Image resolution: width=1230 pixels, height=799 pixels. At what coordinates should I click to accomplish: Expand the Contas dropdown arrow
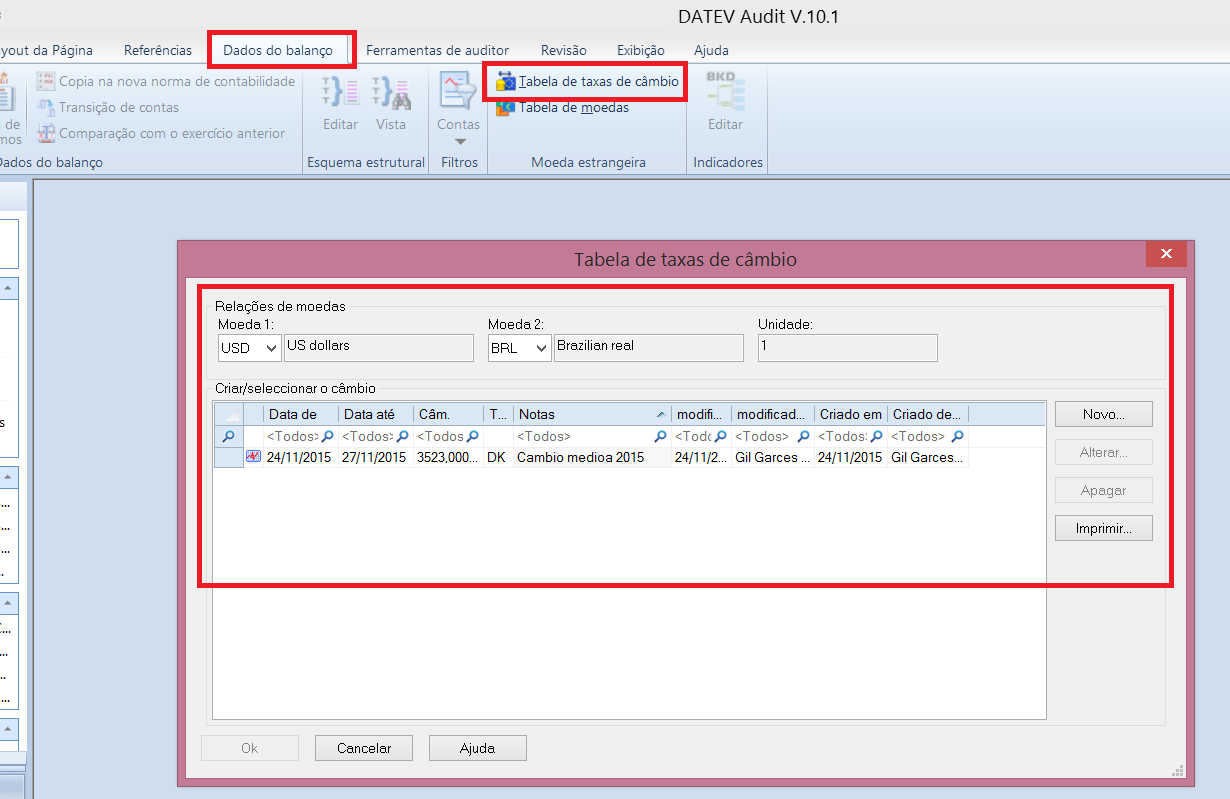coord(460,141)
